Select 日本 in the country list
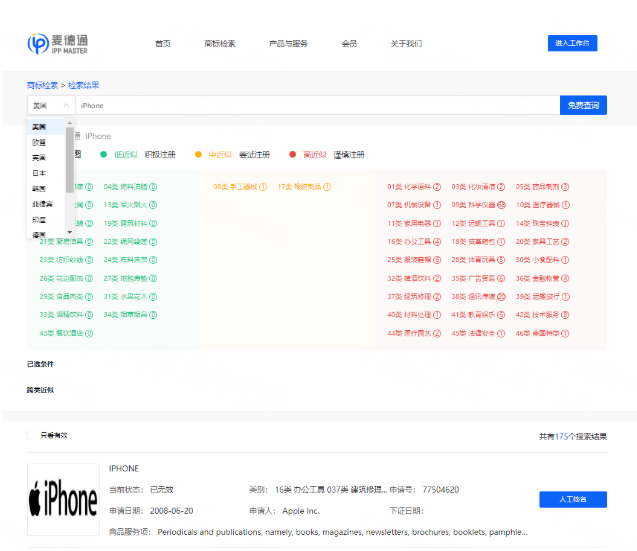Screen dimensions: 637x551 click(46, 173)
